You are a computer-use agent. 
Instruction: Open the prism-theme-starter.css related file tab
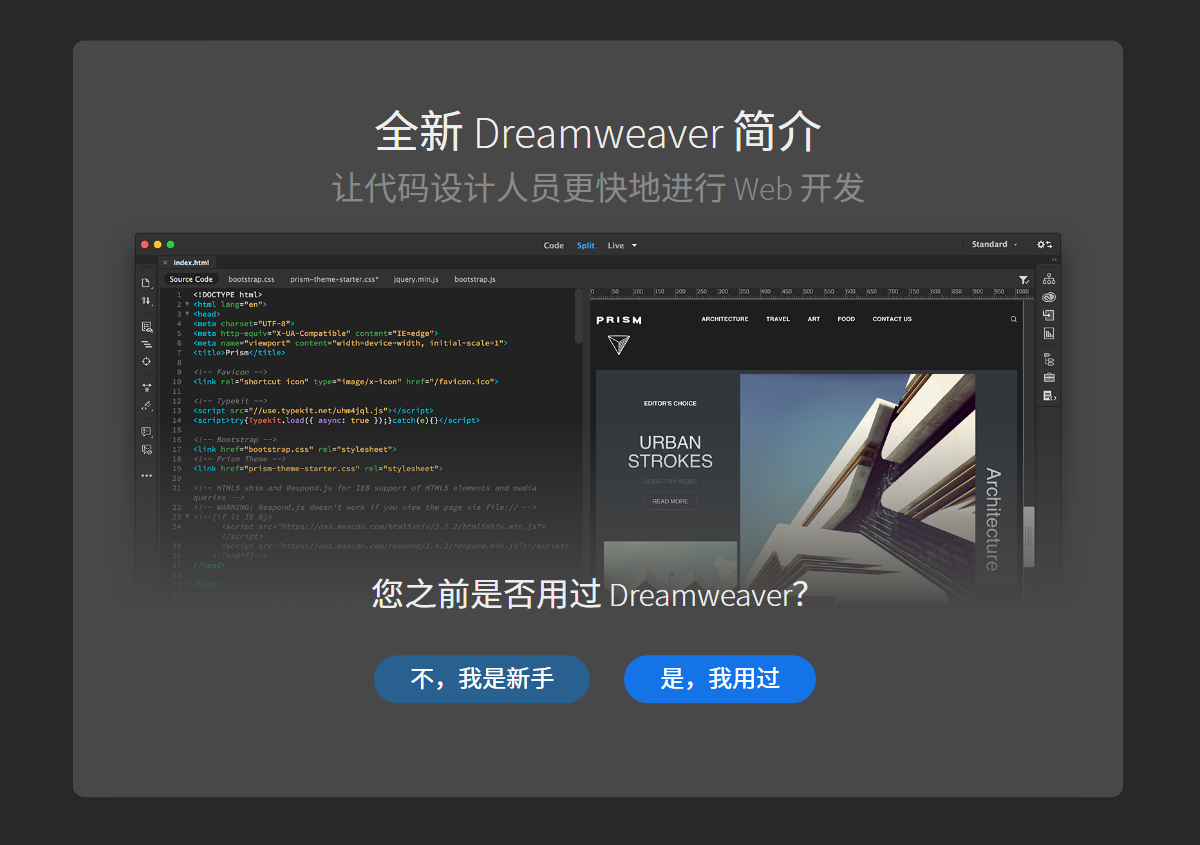coord(334,279)
